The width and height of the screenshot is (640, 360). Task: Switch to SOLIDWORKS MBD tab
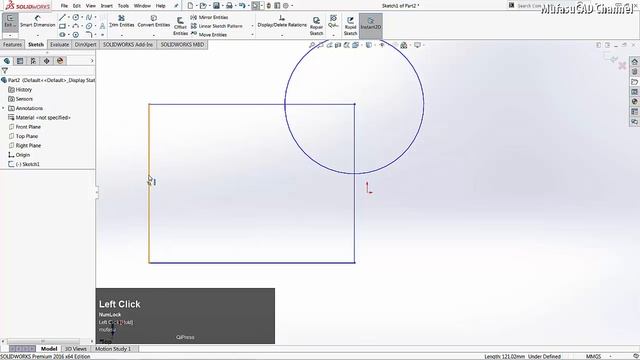[182, 44]
